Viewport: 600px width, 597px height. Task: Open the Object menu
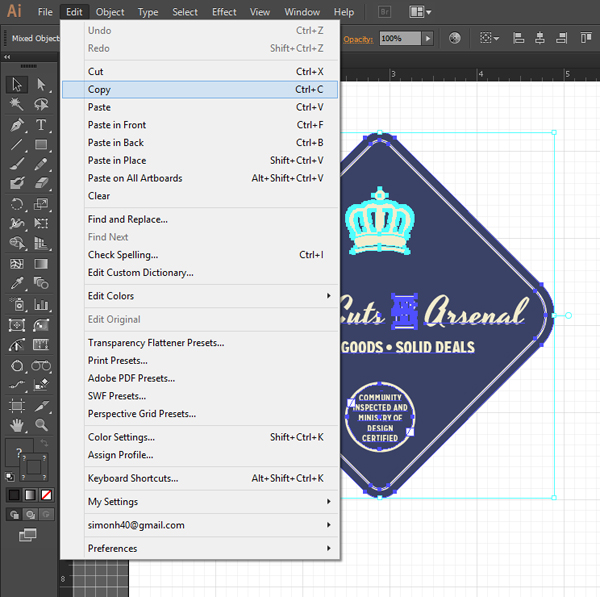[110, 12]
